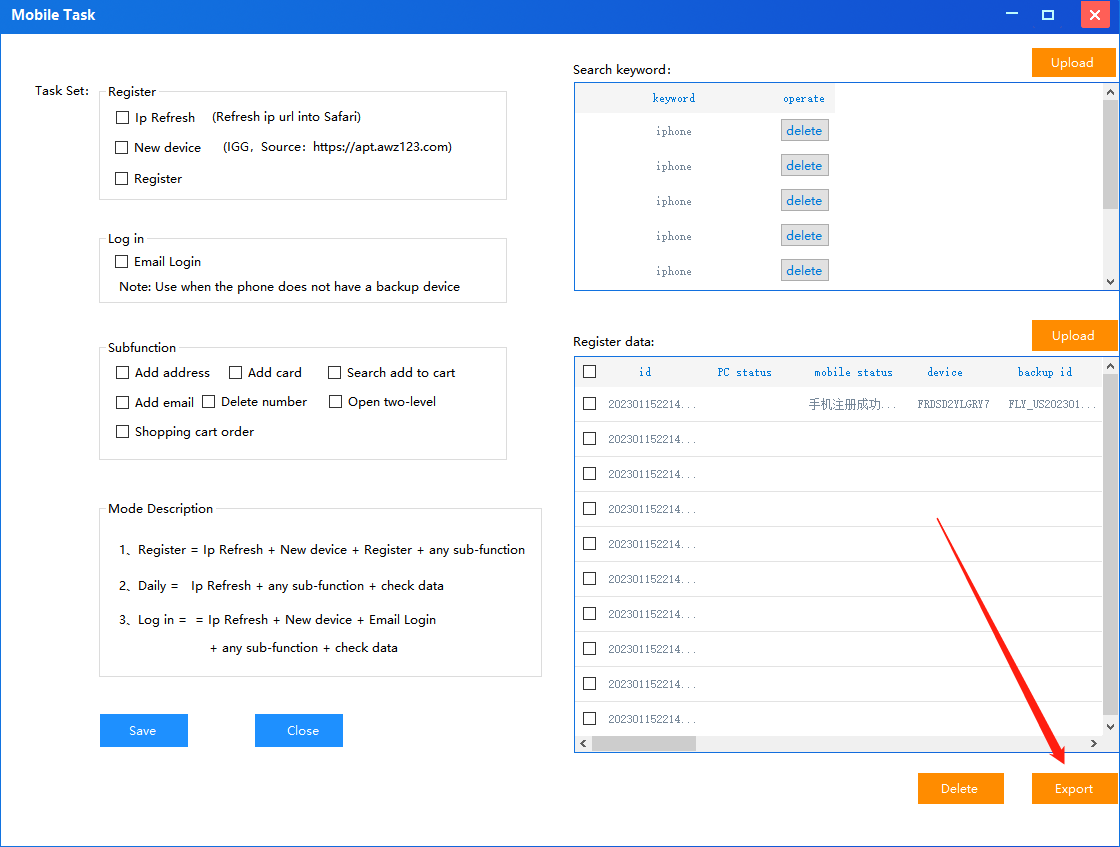Delete the second iphone keyword row
The width and height of the screenshot is (1120, 847).
coord(804,166)
